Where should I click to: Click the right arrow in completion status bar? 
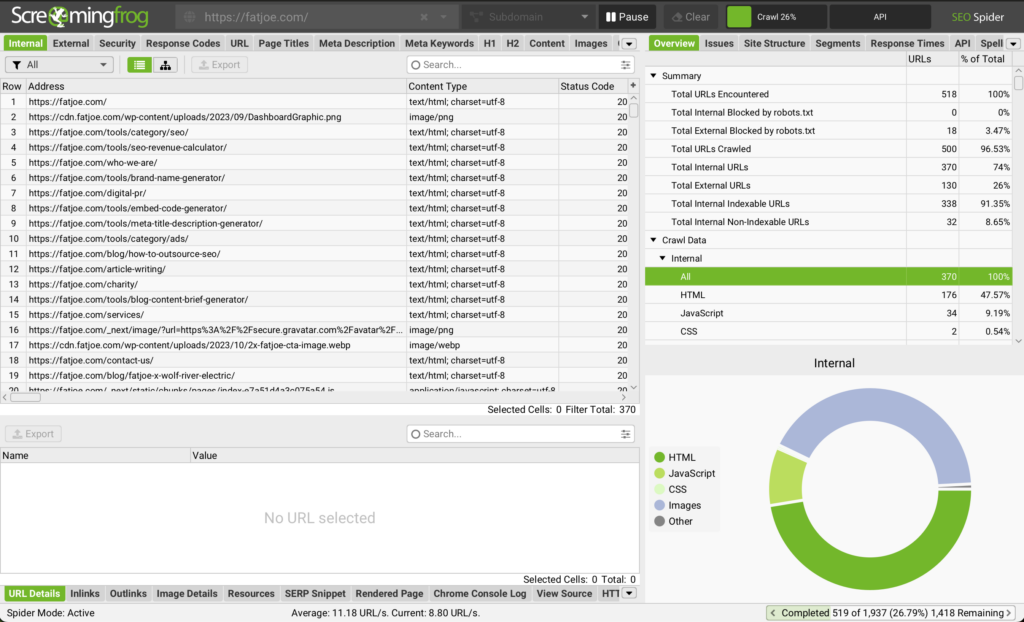tap(1009, 613)
